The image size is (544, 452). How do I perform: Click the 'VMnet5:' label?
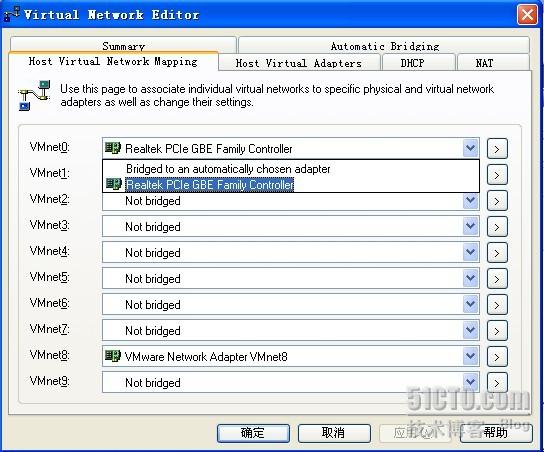50,277
